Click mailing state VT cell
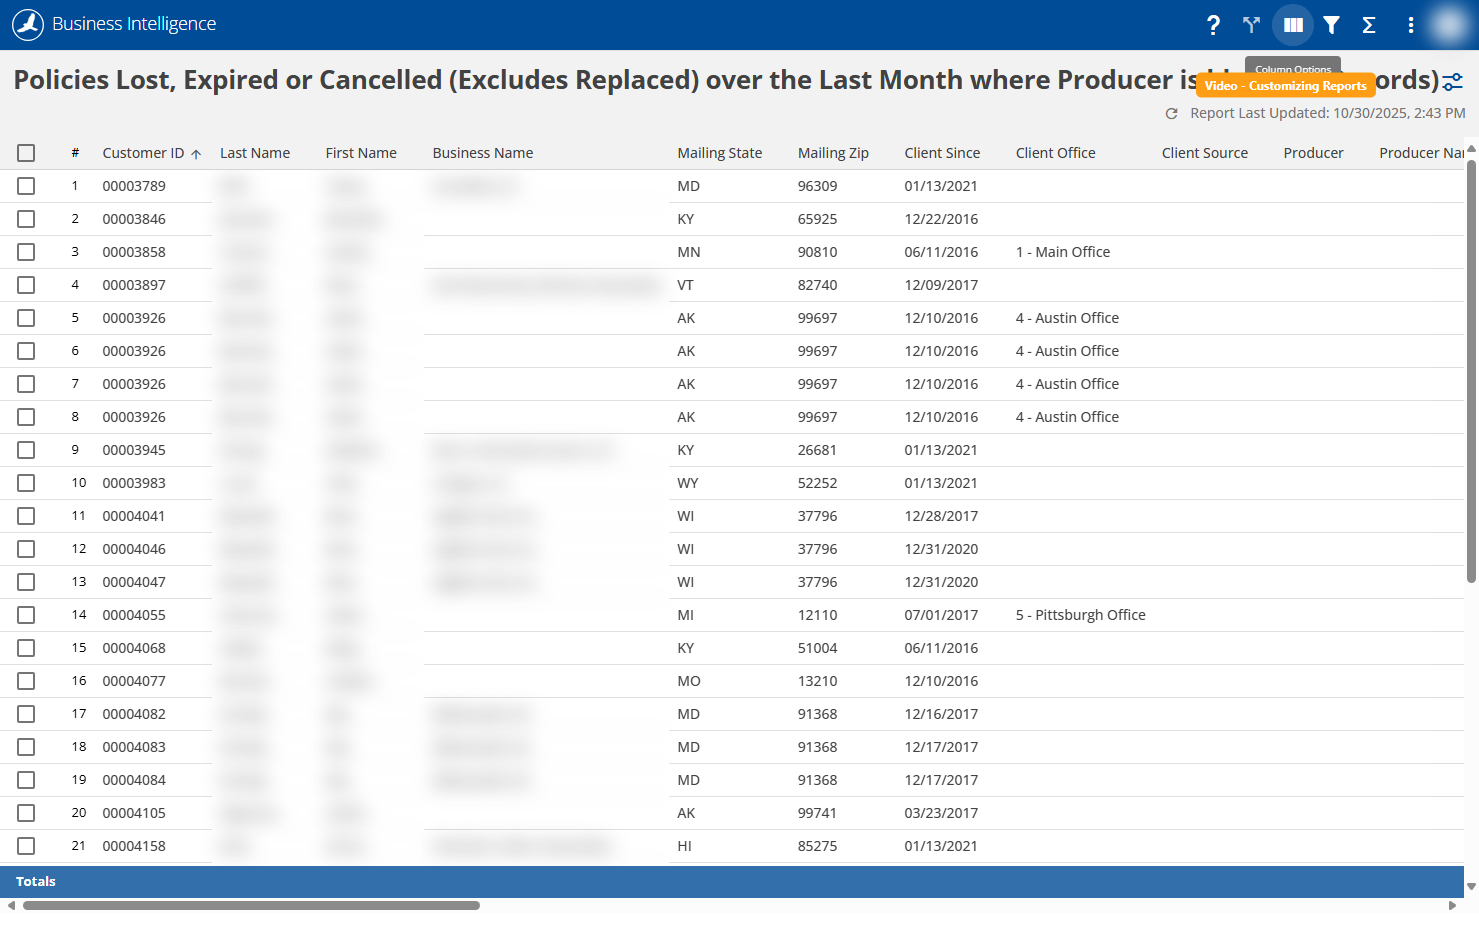Screen dimensions: 1479x926 point(686,285)
